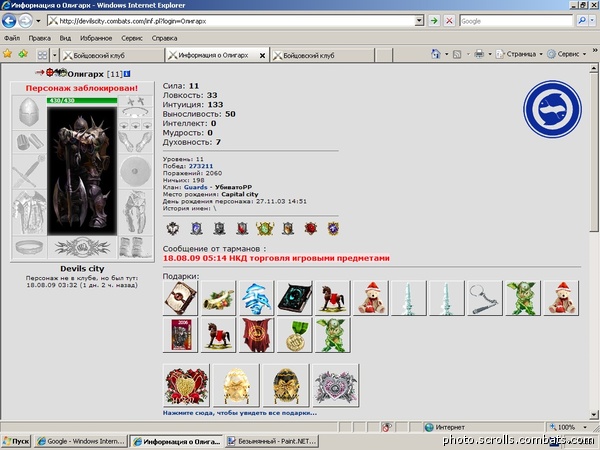600x450 pixels.
Task: Expand the Страница menu dropdown
Action: pyautogui.click(x=541, y=54)
